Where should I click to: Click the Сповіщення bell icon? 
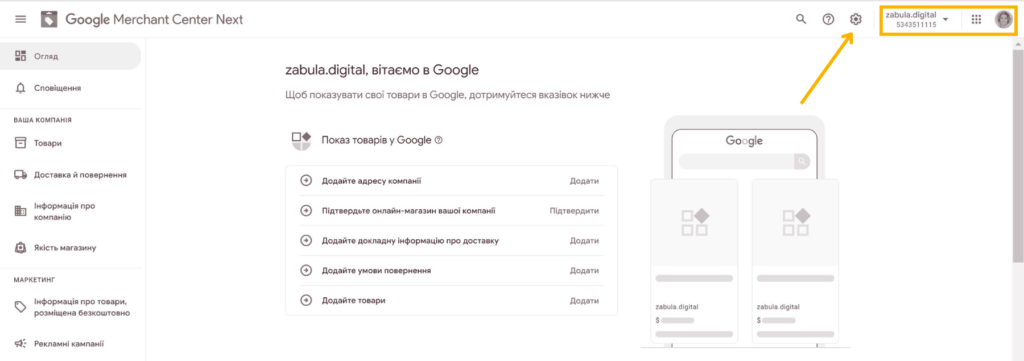click(20, 87)
